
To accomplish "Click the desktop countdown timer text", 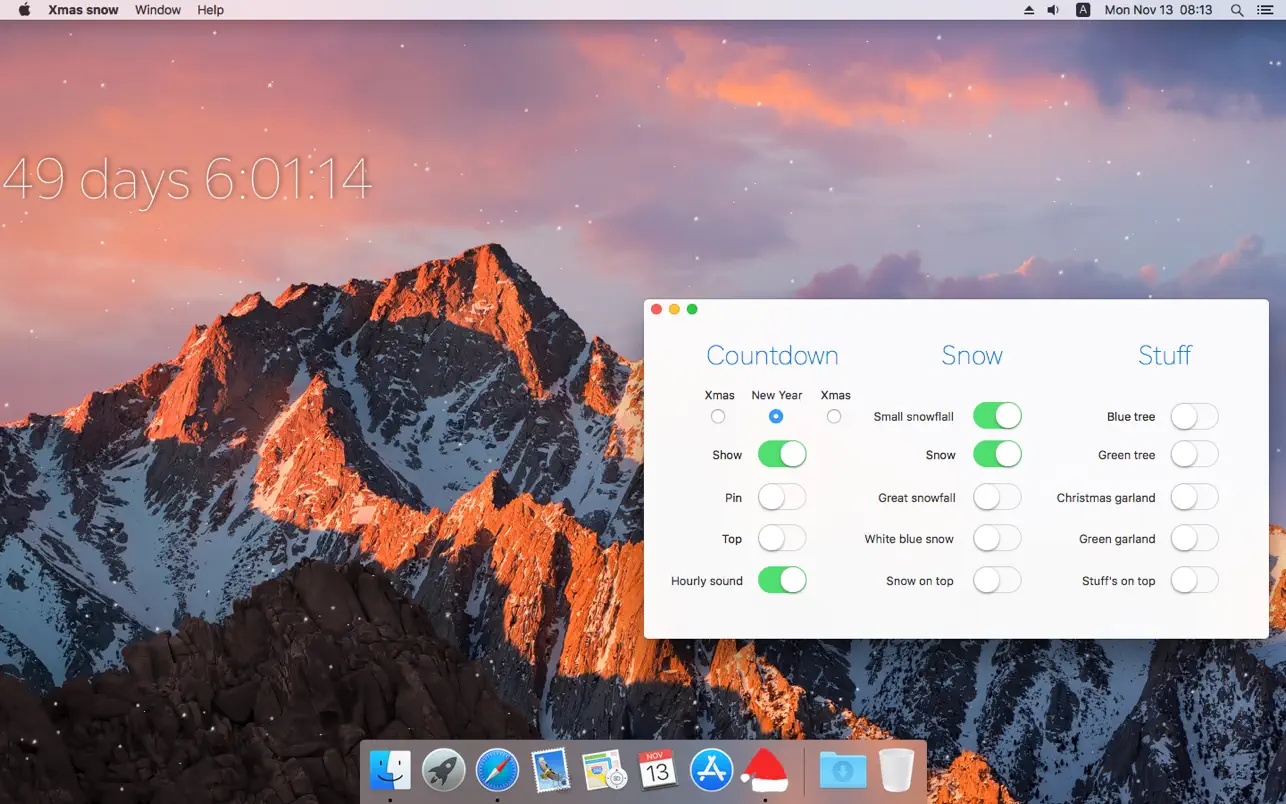I will tap(187, 180).
